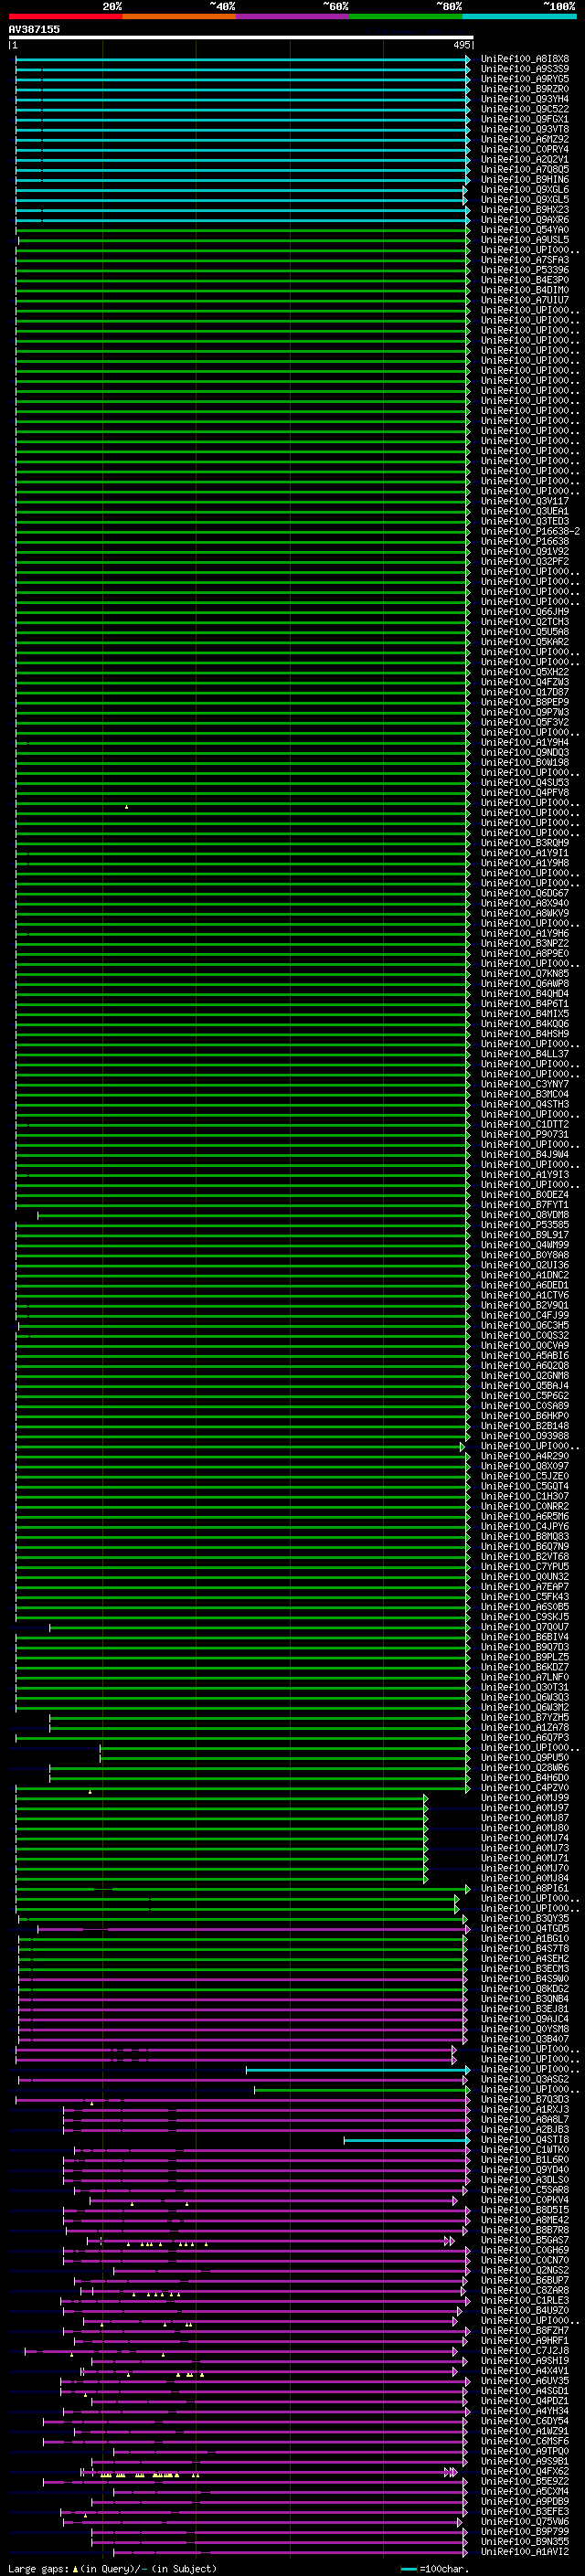Click the short cyan alignment bar for Q4STI8
This screenshot has width=585, height=2576.
(x=406, y=2140)
